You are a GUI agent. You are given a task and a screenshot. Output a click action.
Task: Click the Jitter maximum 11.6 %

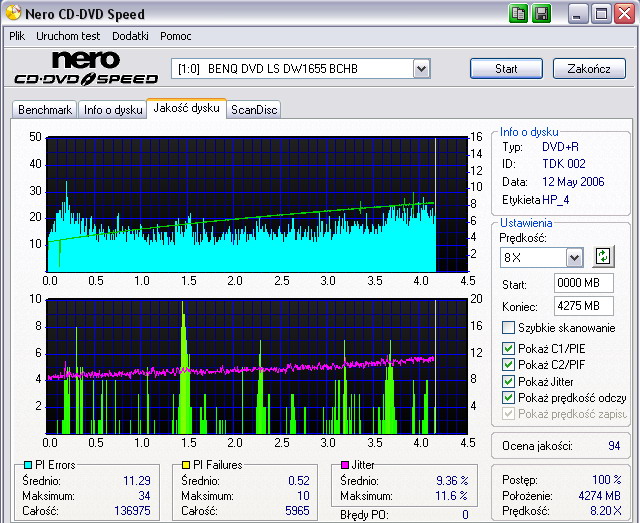(x=451, y=496)
